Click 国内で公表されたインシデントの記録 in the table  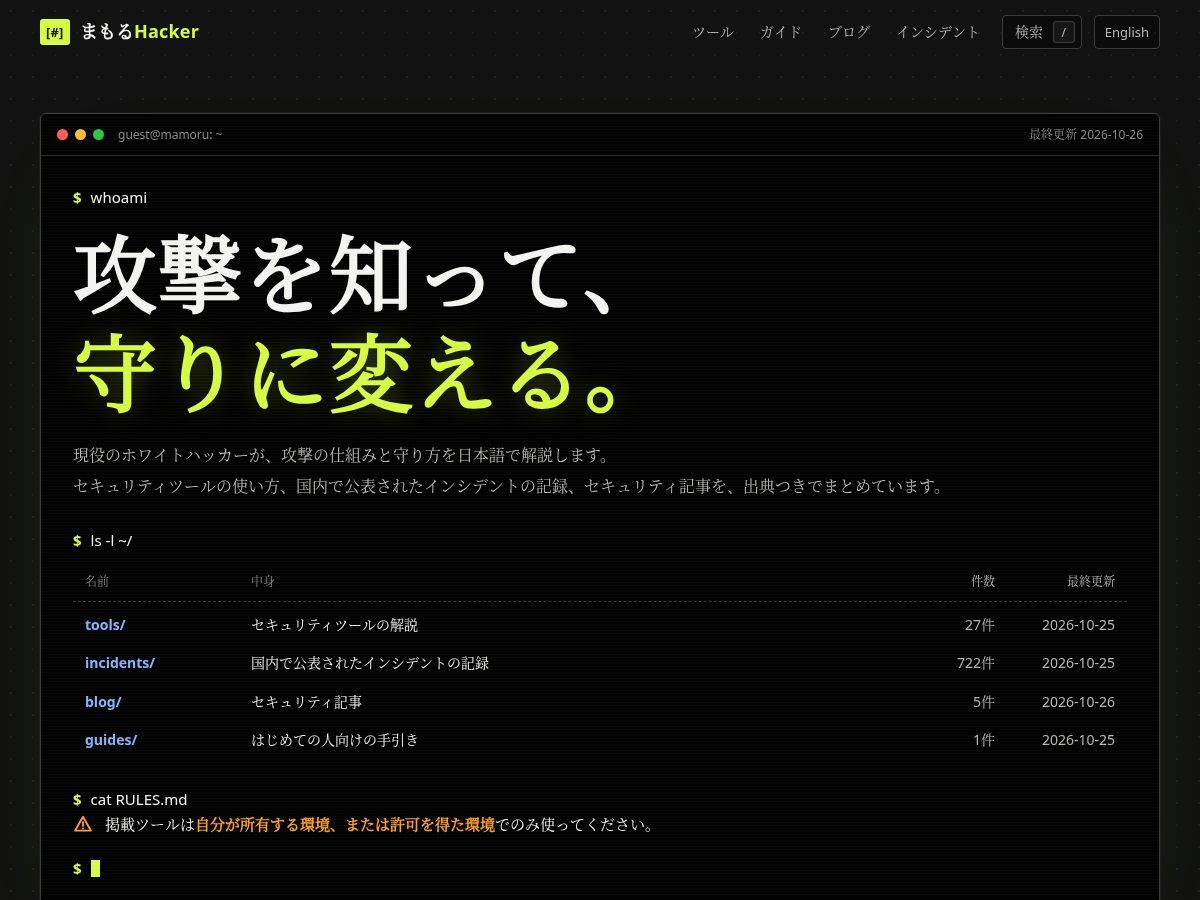point(370,663)
